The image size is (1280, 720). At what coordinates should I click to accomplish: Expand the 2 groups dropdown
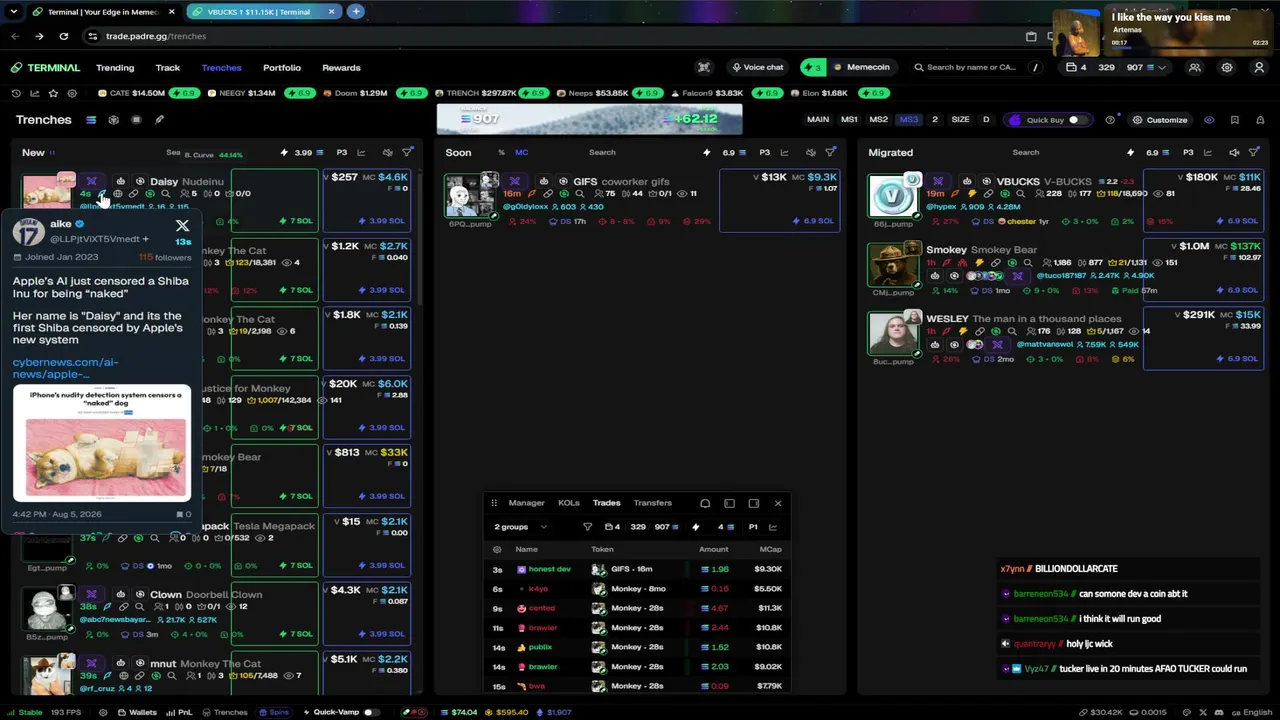pos(521,527)
